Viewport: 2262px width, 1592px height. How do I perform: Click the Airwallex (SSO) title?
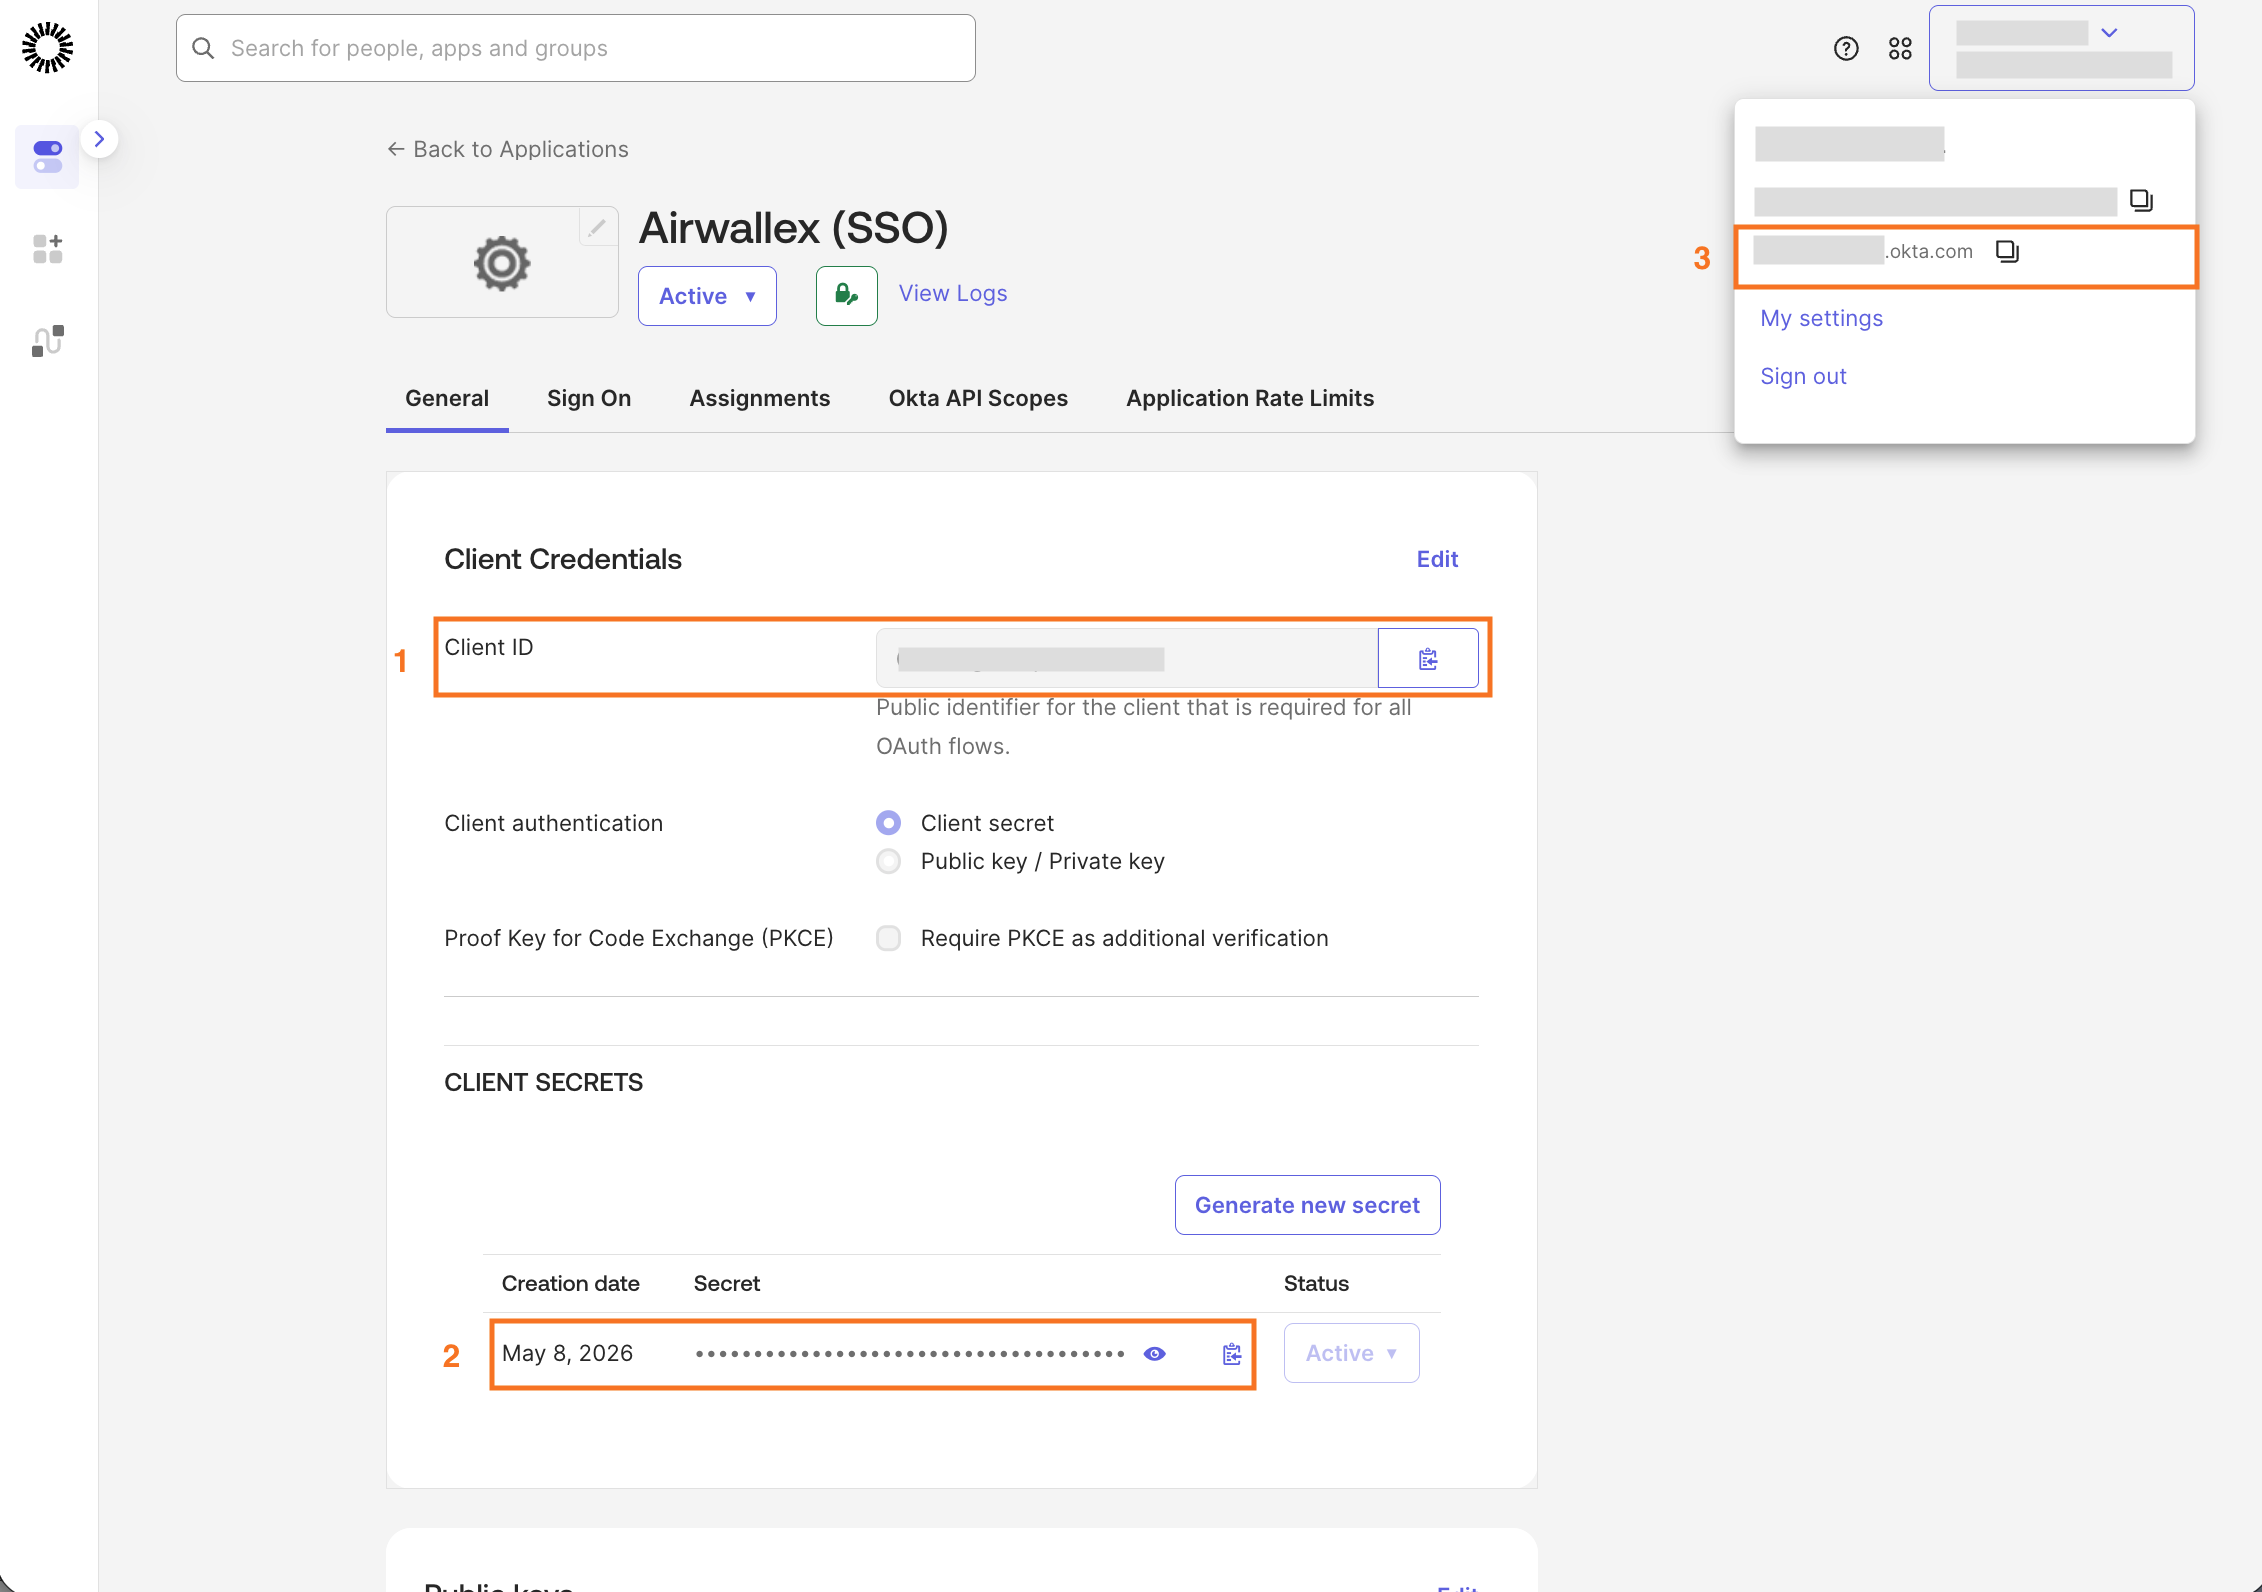coord(794,228)
